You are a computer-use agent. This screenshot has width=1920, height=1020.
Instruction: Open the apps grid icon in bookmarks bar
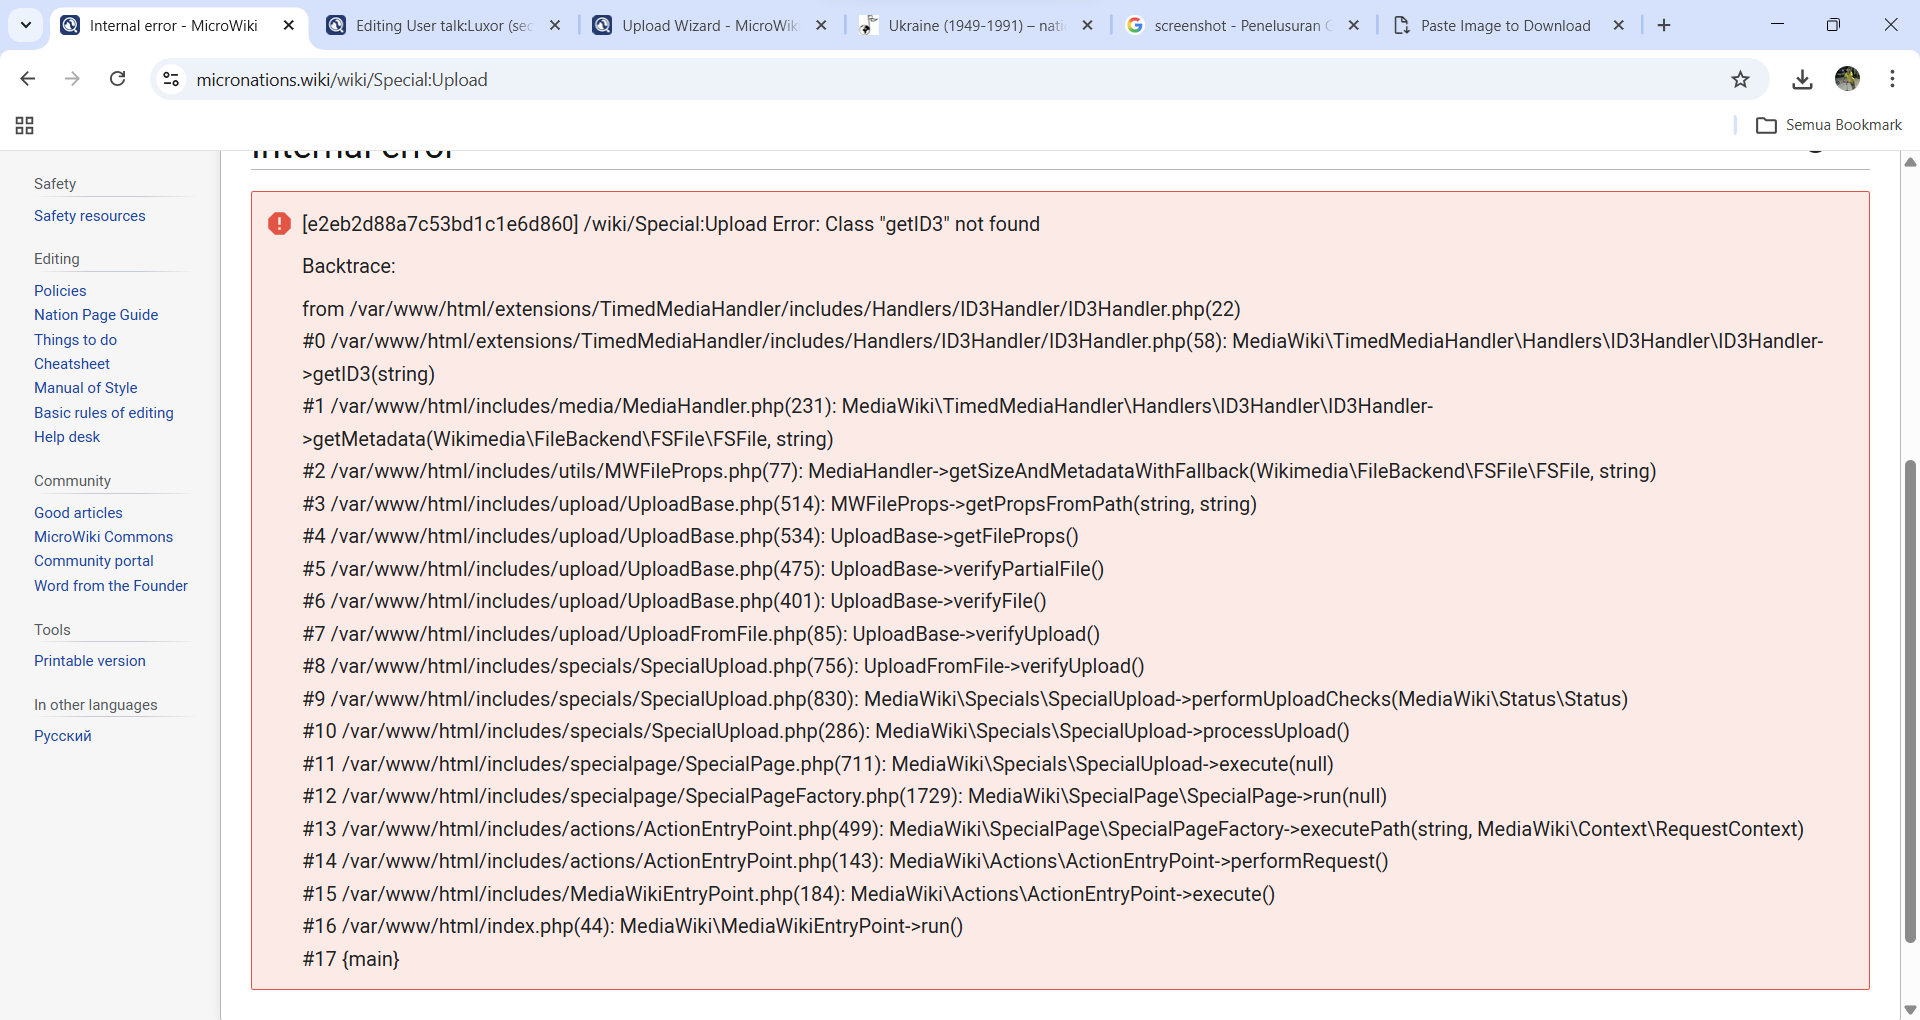tap(25, 125)
